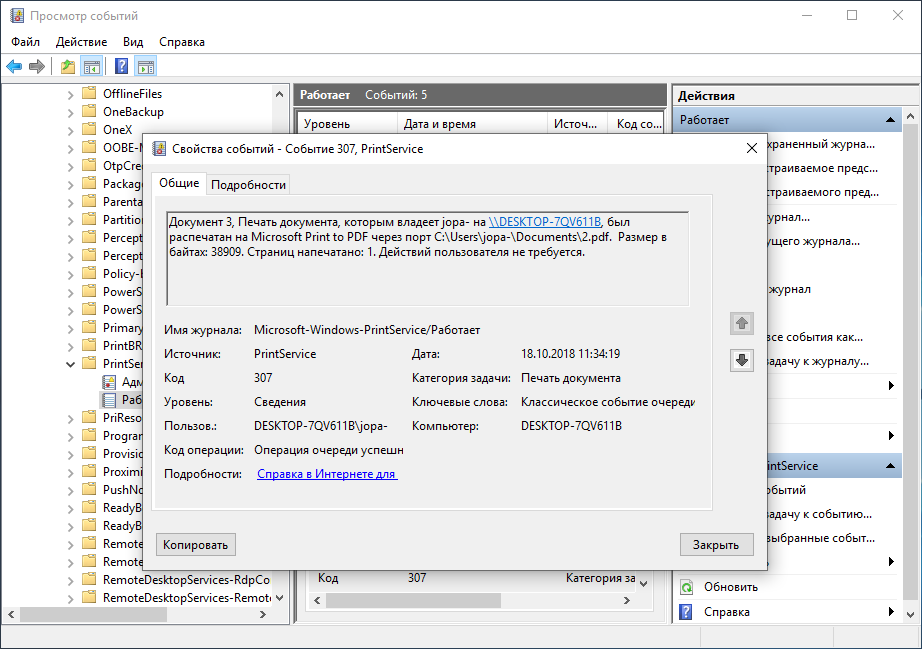
Task: Select the OneX tree item
Action: click(x=118, y=129)
